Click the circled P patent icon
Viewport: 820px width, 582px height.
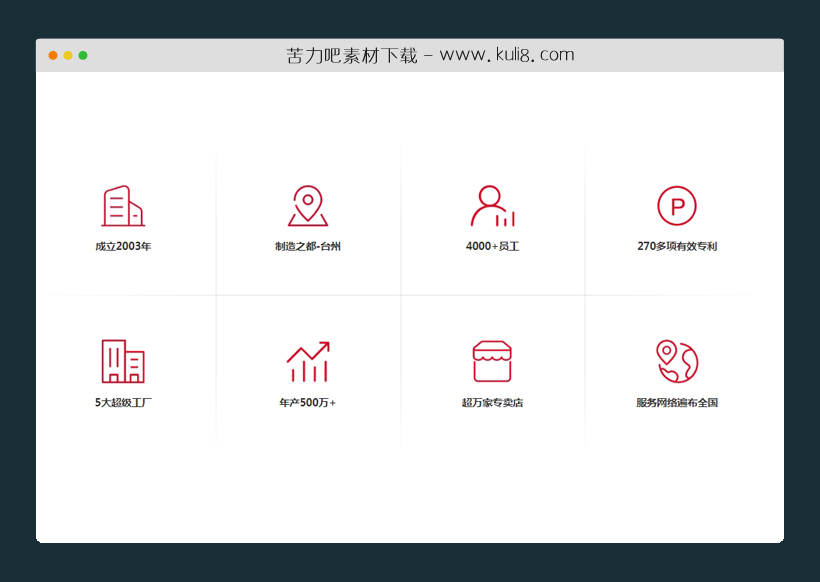coord(679,204)
